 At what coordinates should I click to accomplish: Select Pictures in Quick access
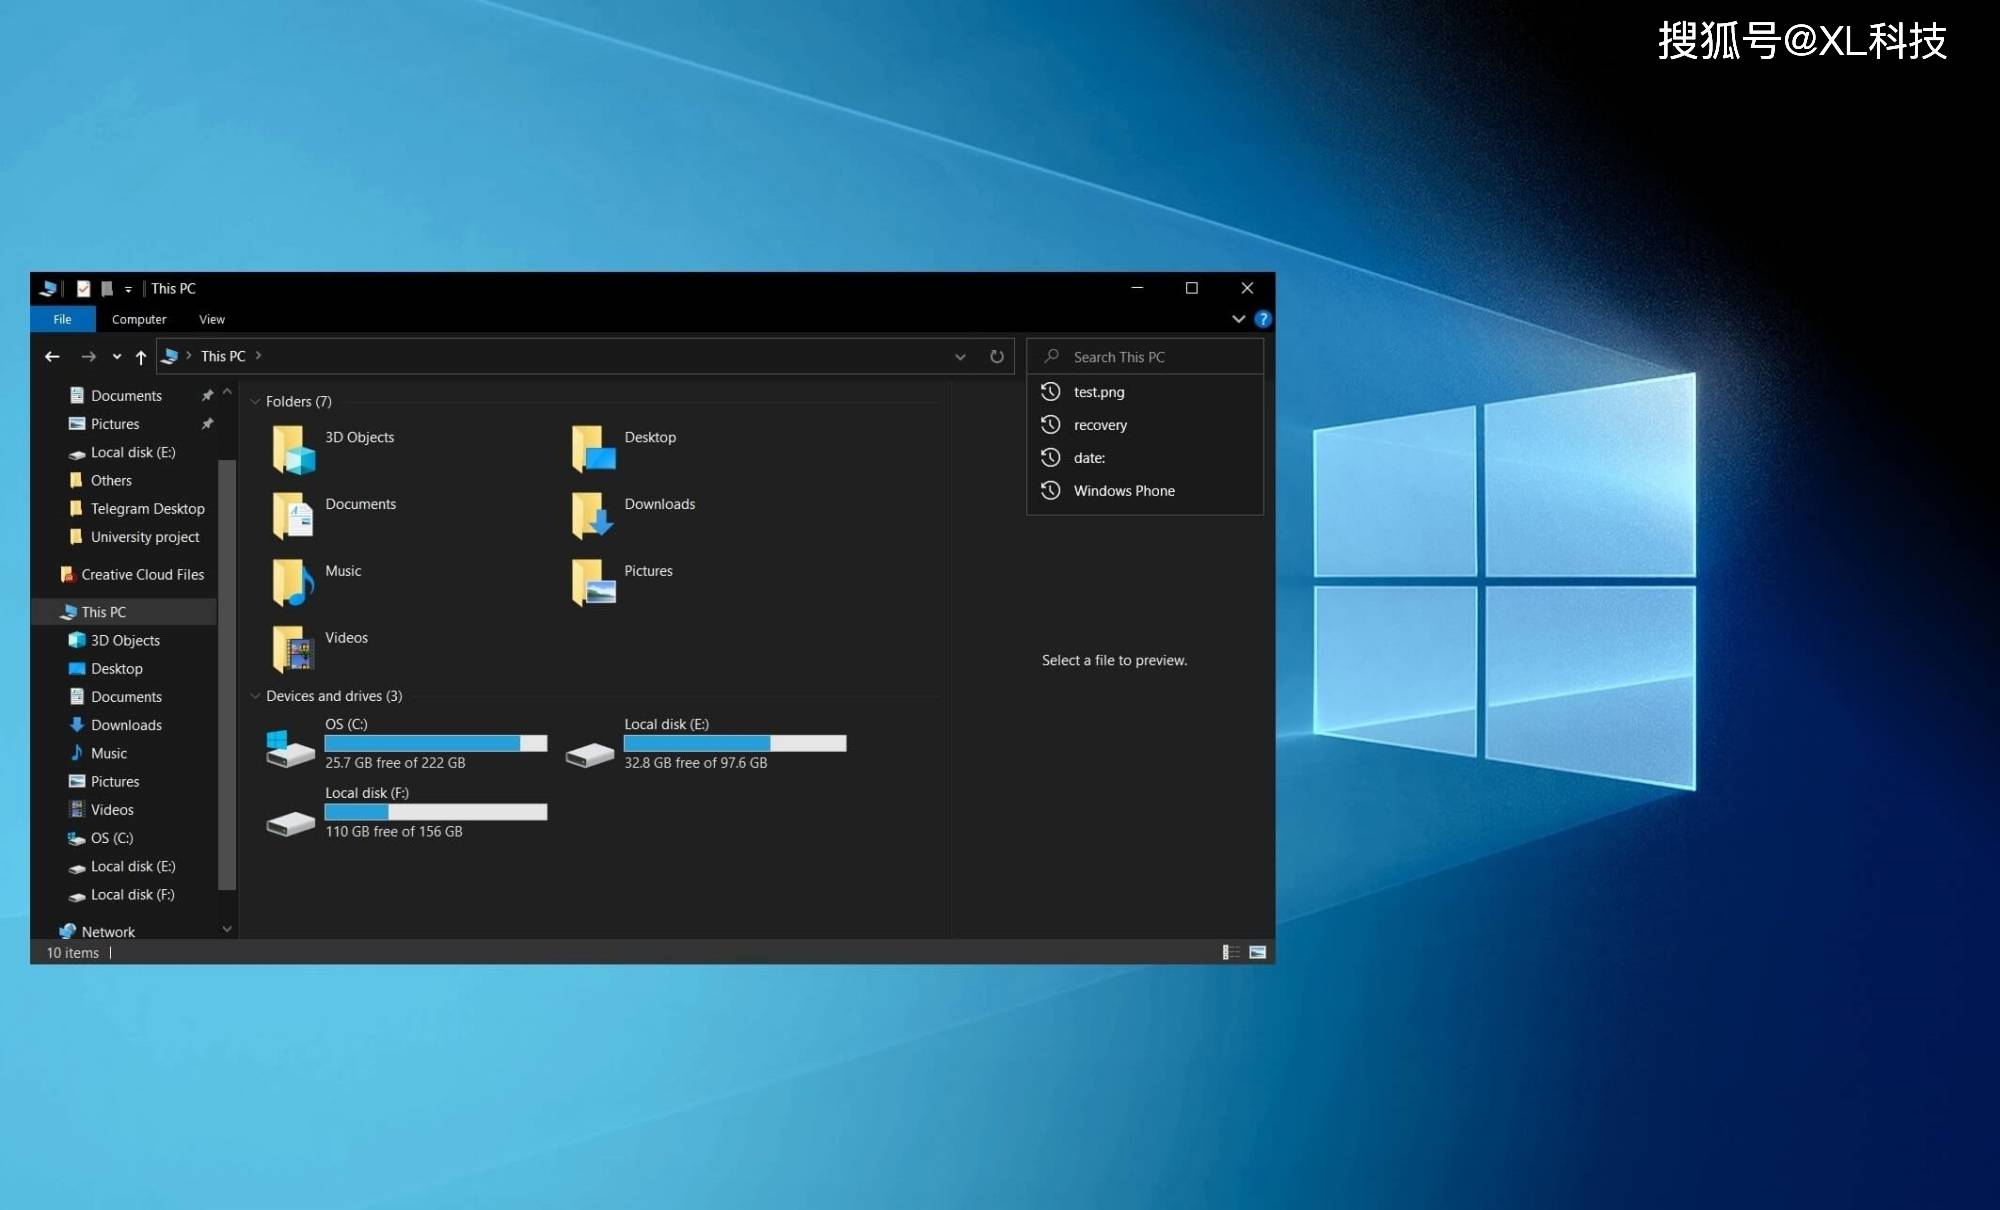click(115, 424)
